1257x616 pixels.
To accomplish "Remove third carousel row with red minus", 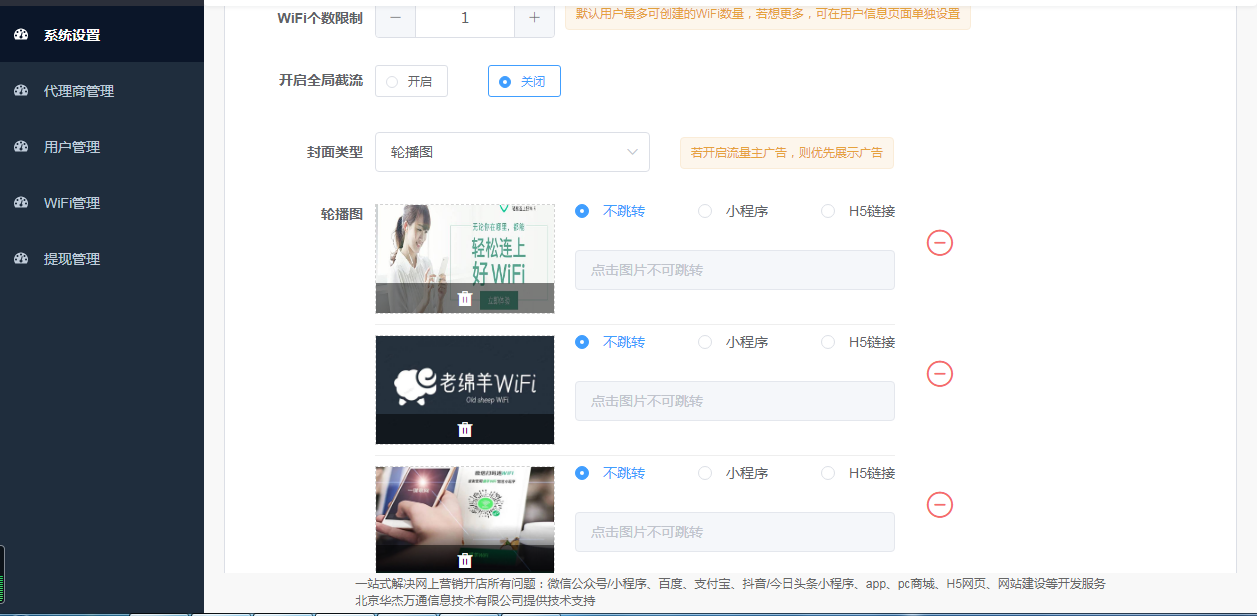I will point(940,505).
